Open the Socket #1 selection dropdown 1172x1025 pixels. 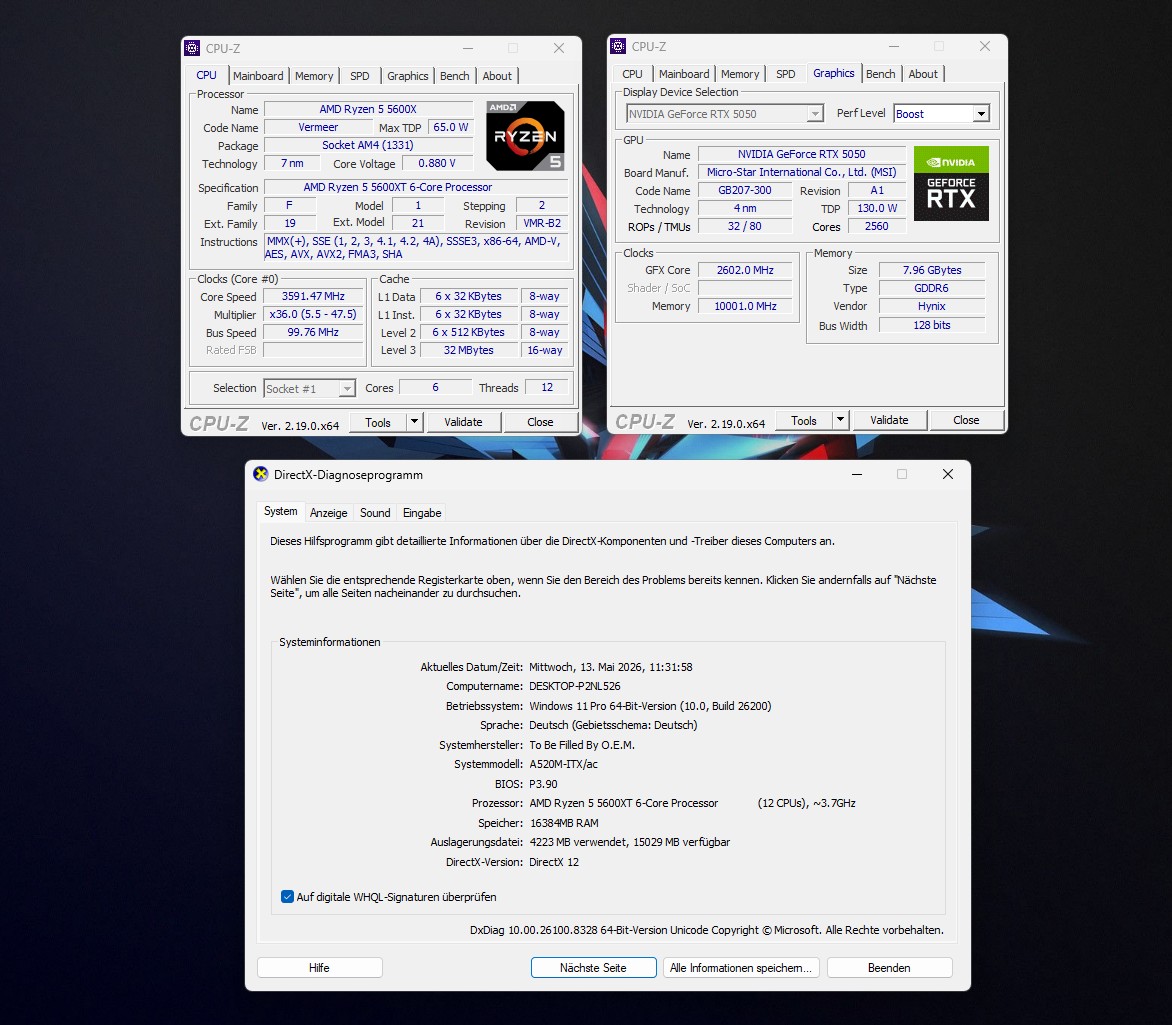click(347, 389)
